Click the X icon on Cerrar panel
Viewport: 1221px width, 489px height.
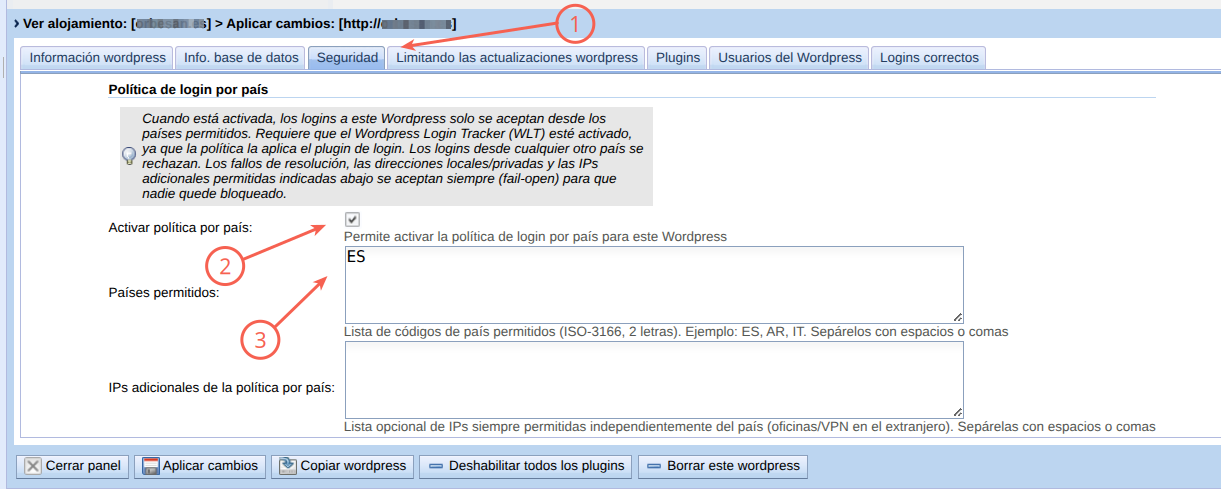point(32,466)
